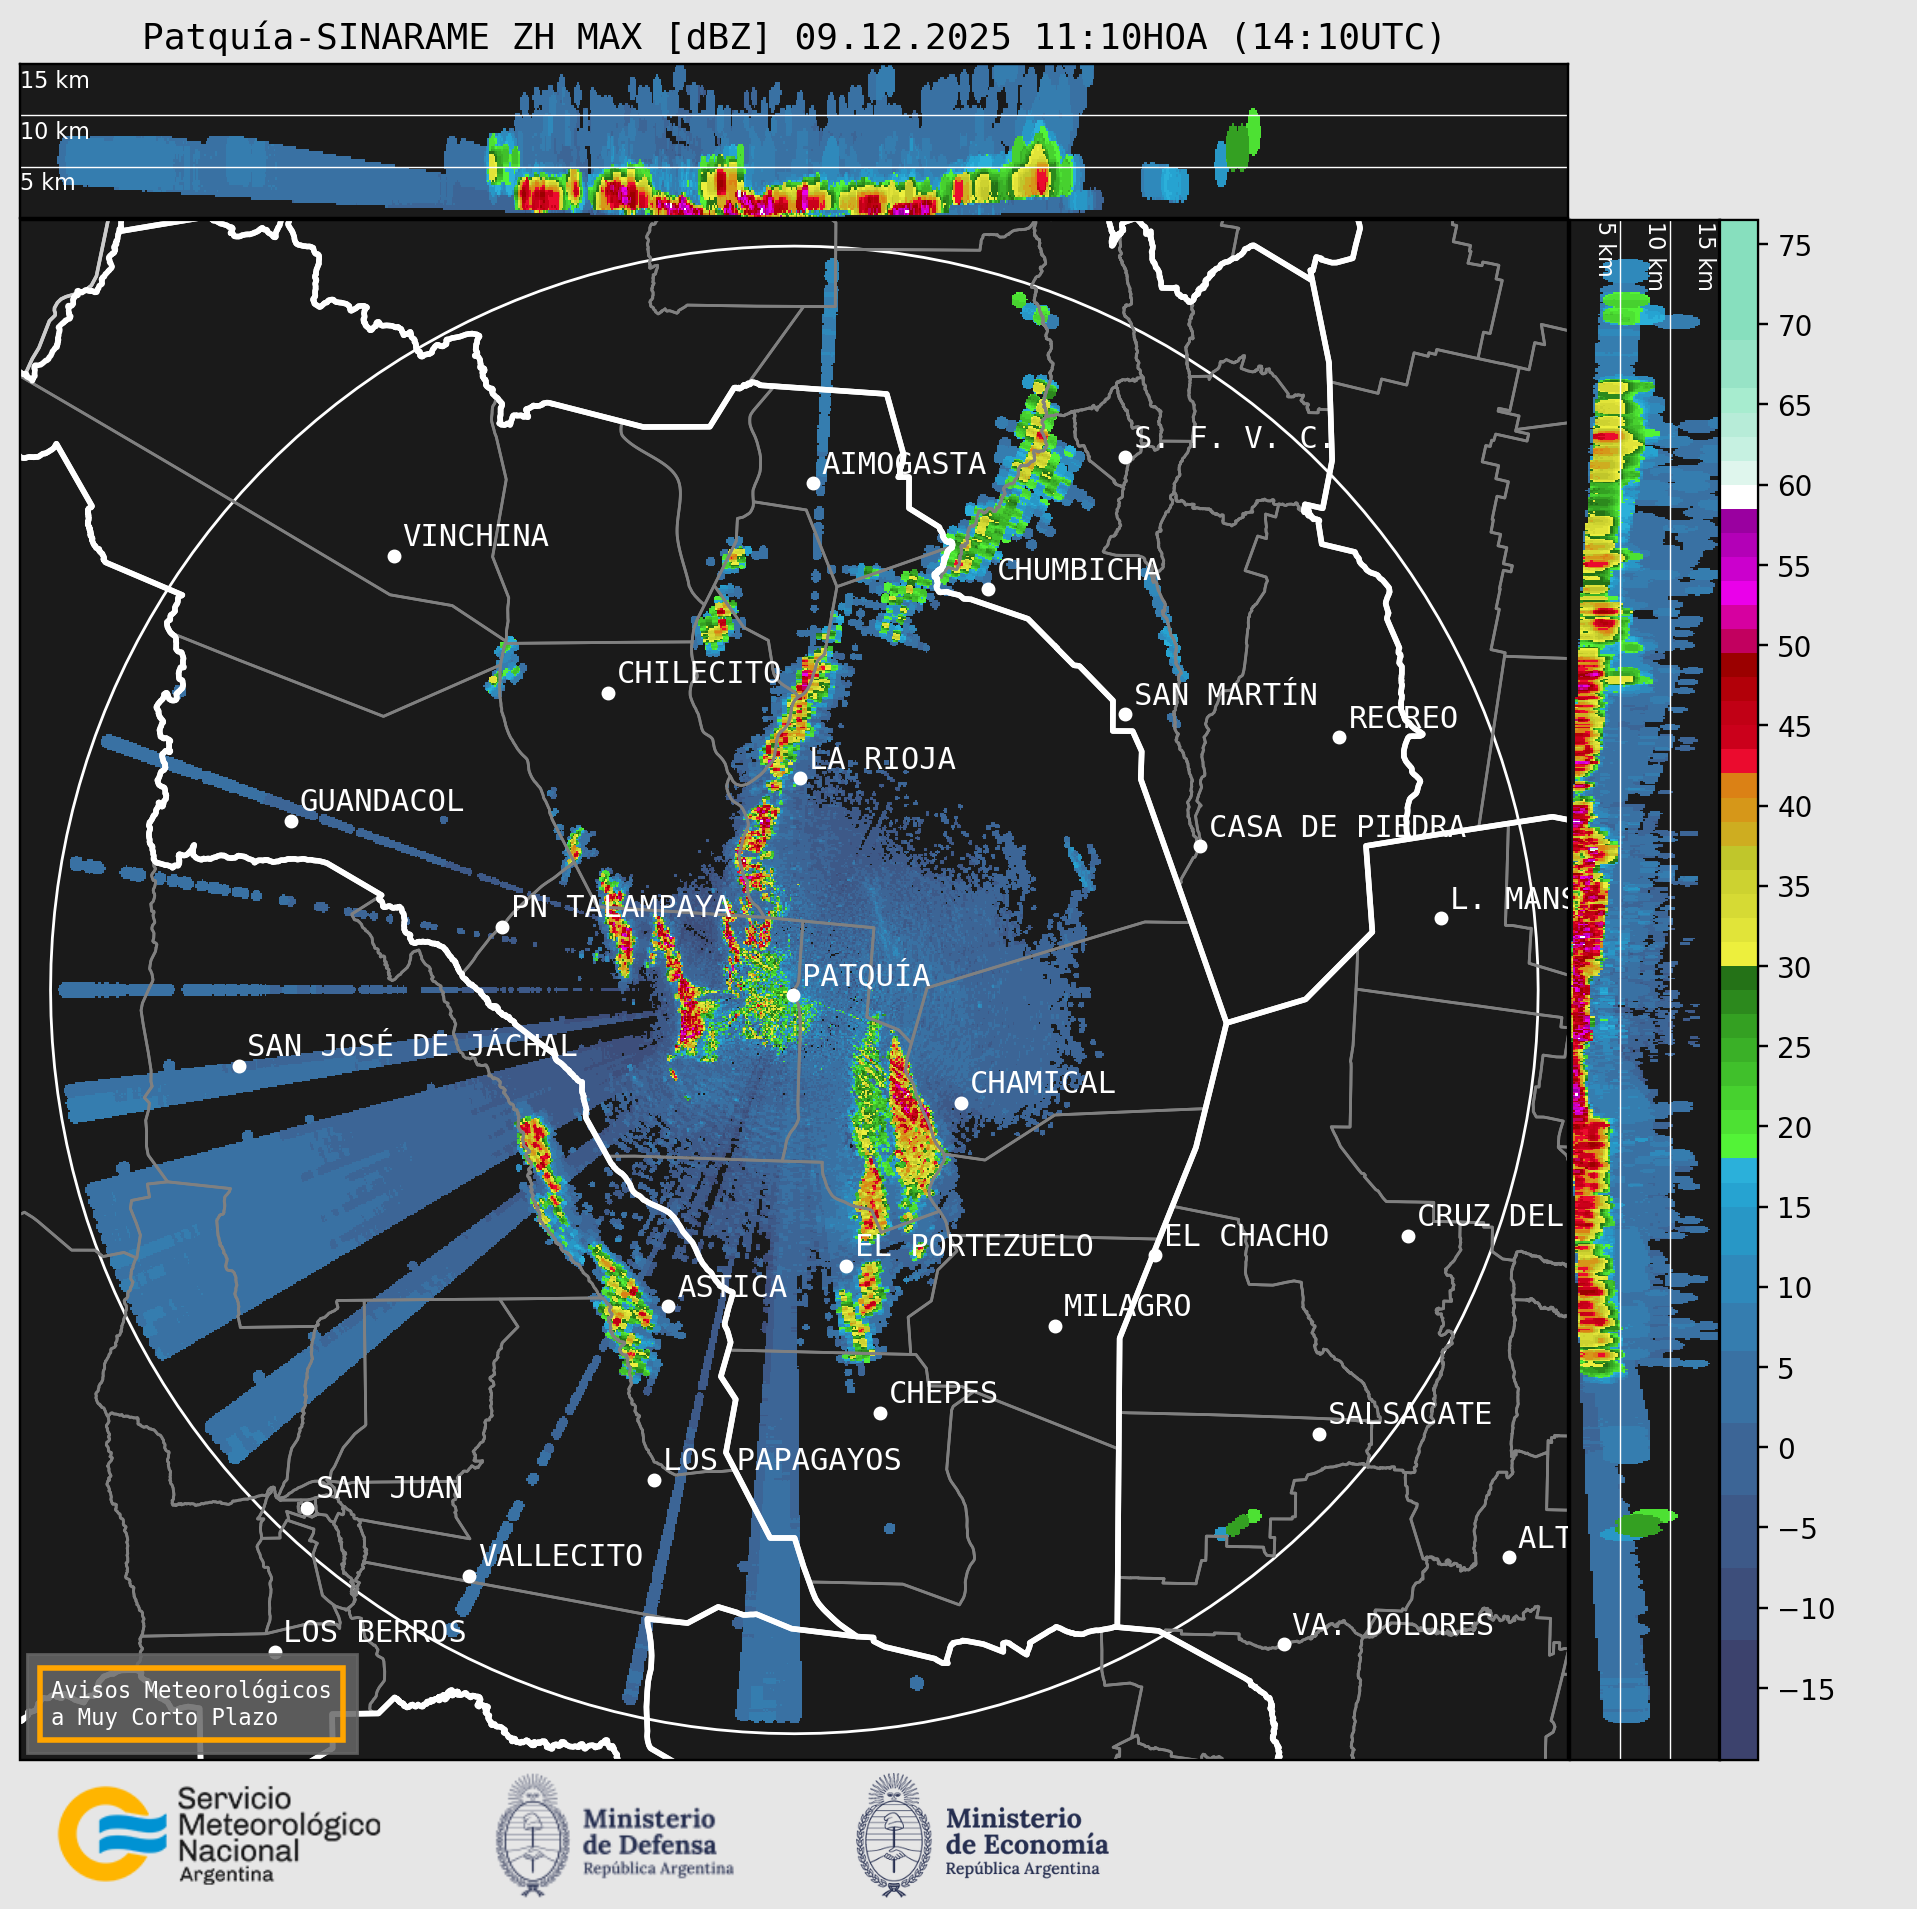The width and height of the screenshot is (1917, 1909).
Task: Select the "EL PORTEZUELO" label
Action: pos(975,1246)
